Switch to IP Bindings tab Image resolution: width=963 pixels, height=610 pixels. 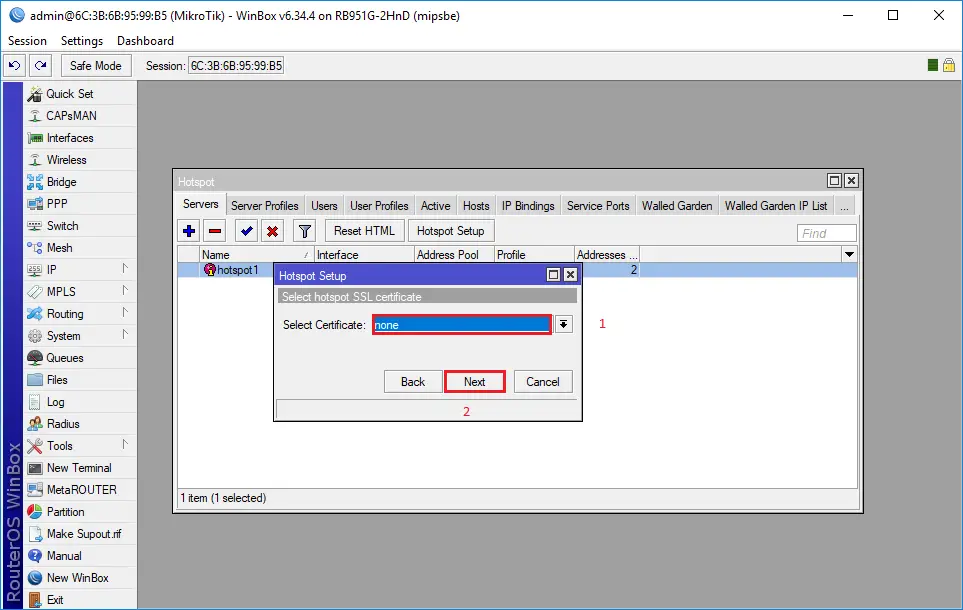click(528, 206)
